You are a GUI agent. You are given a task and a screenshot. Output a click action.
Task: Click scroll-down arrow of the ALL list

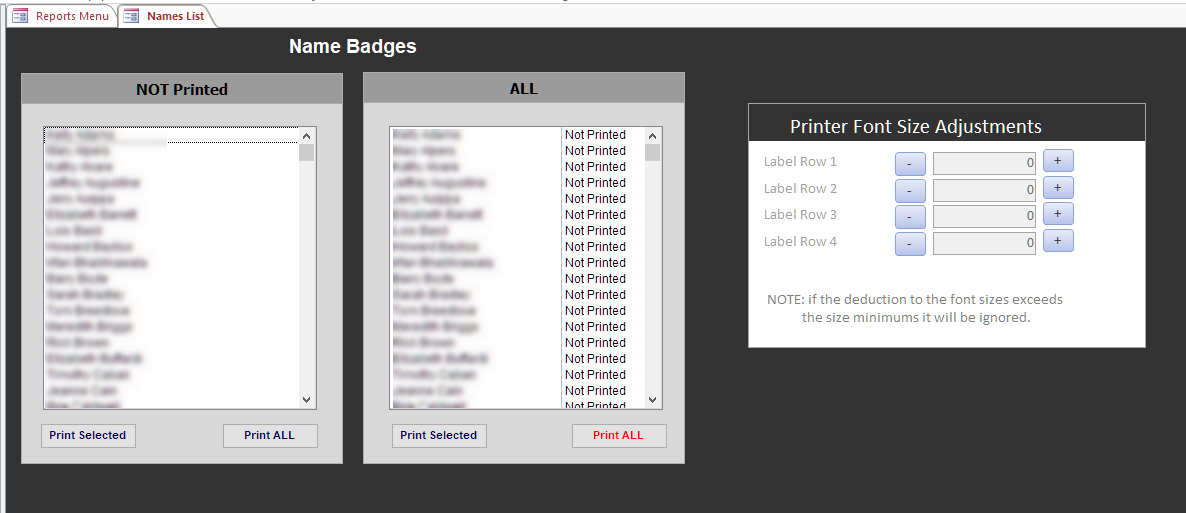(x=653, y=400)
